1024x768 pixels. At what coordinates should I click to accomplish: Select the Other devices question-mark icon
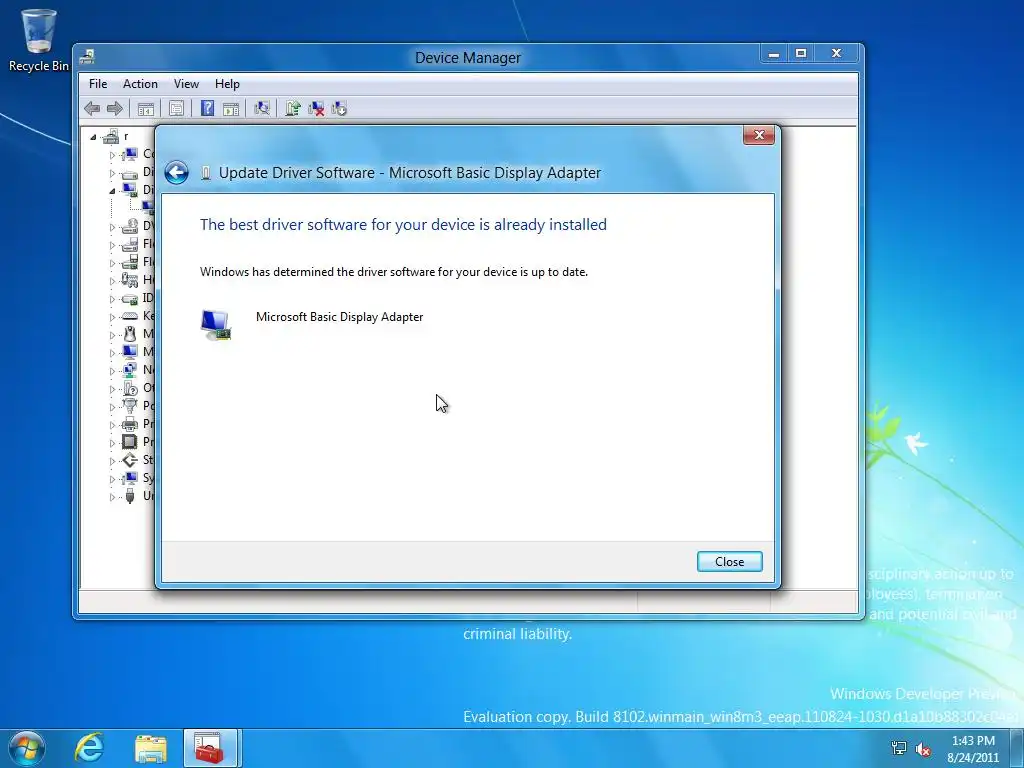click(130, 388)
